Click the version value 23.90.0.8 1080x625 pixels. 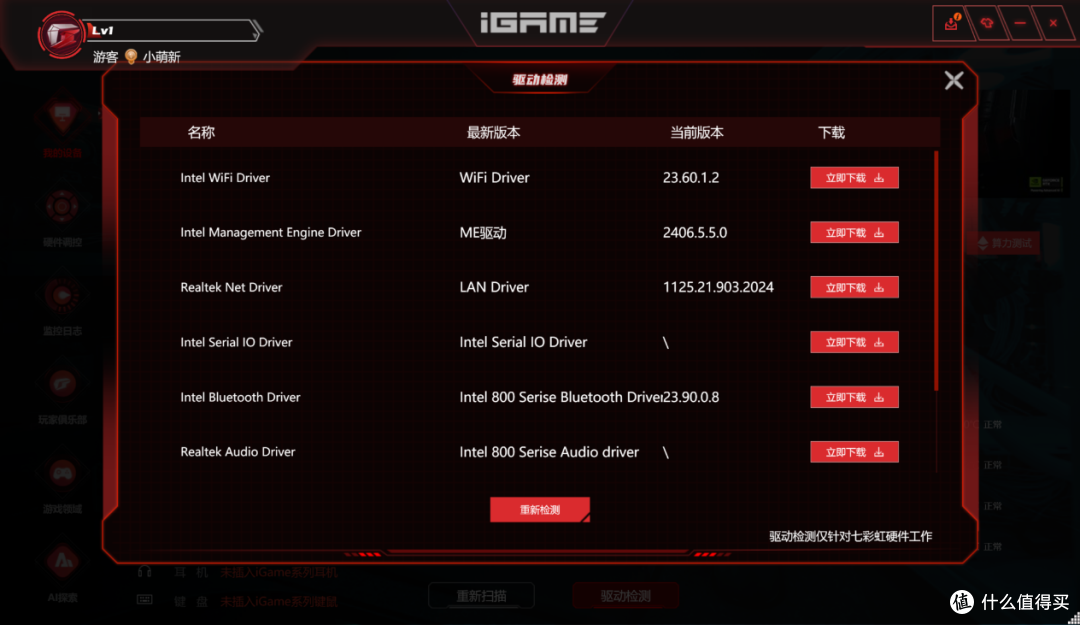(691, 397)
